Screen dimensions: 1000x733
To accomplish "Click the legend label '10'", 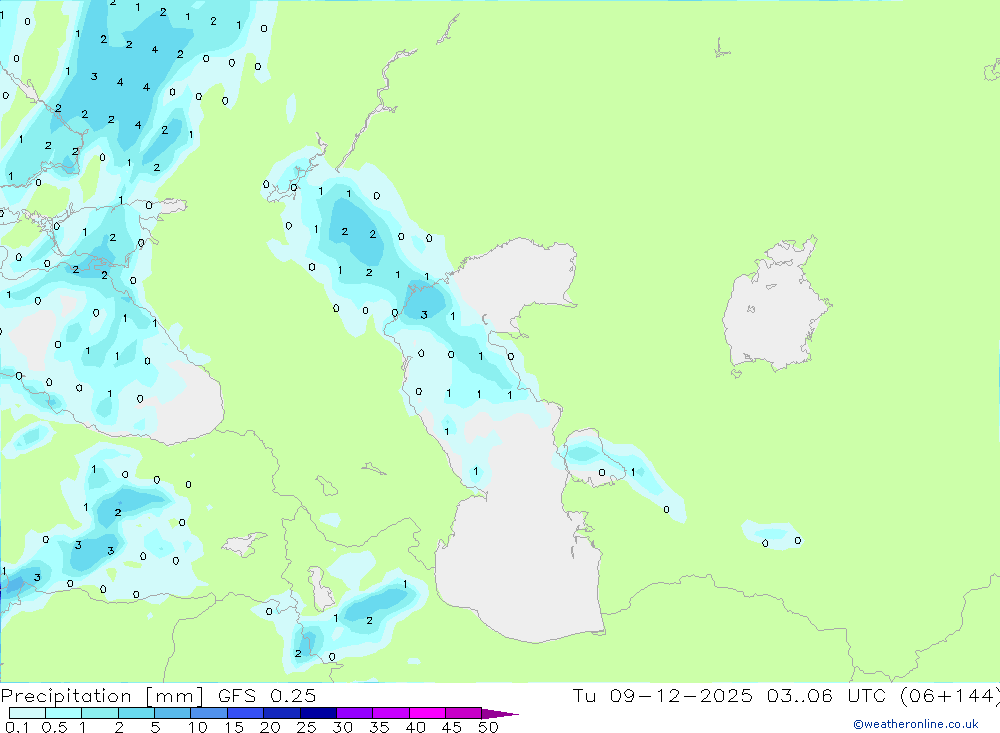I will click(x=198, y=727).
